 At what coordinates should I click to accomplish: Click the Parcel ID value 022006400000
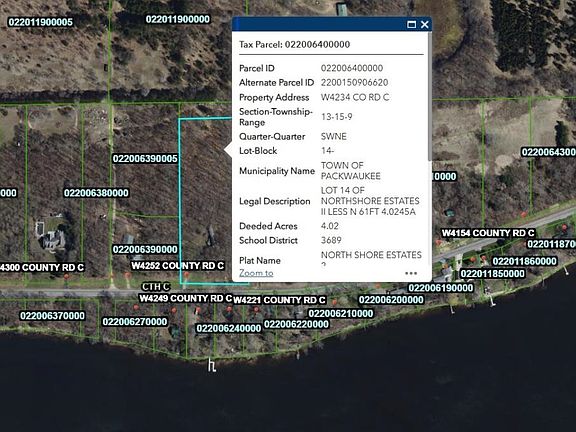[352, 68]
